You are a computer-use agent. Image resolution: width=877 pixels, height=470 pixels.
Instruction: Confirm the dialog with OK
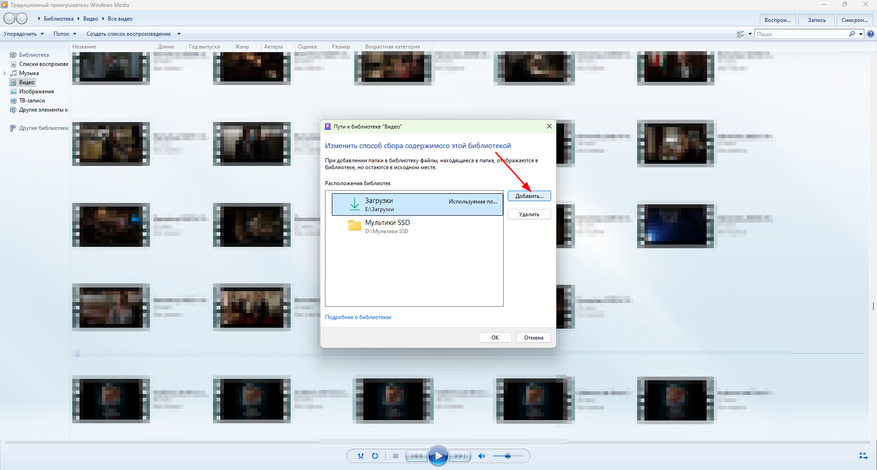tap(495, 337)
